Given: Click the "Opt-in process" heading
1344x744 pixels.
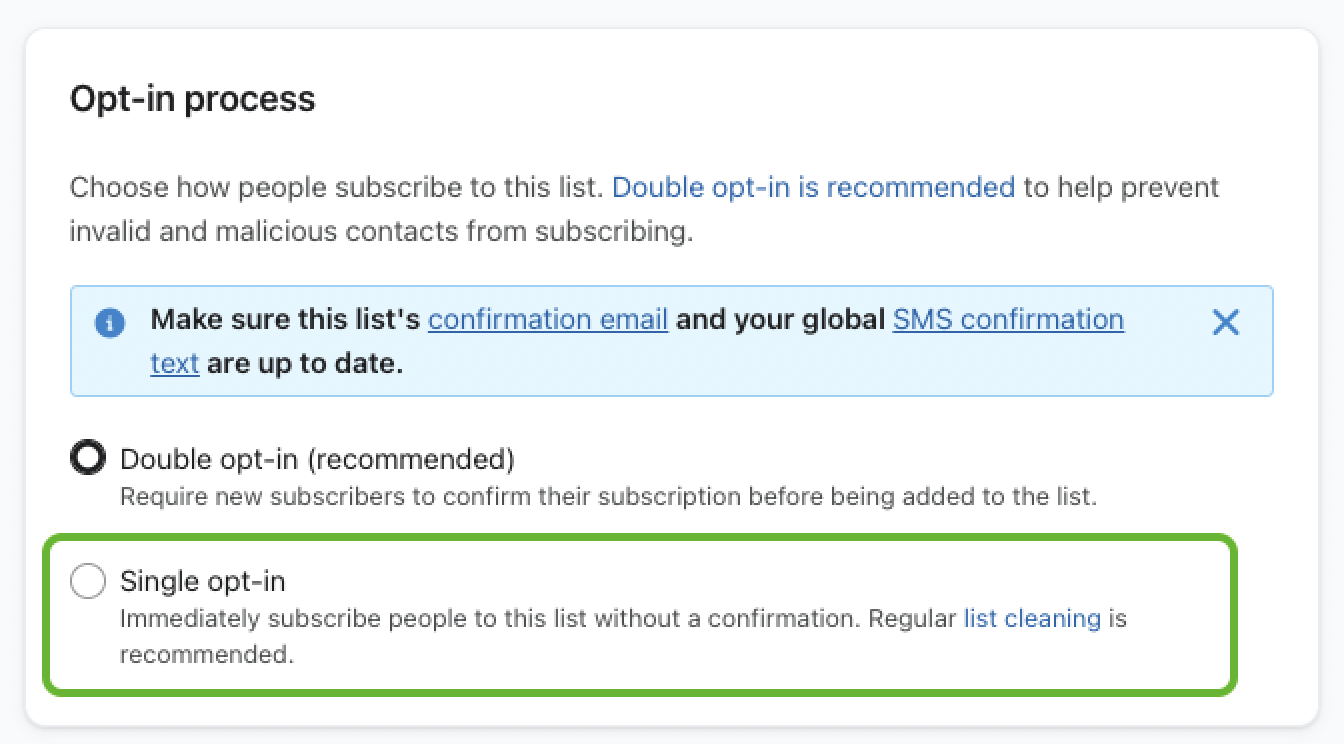Looking at the screenshot, I should pyautogui.click(x=192, y=99).
